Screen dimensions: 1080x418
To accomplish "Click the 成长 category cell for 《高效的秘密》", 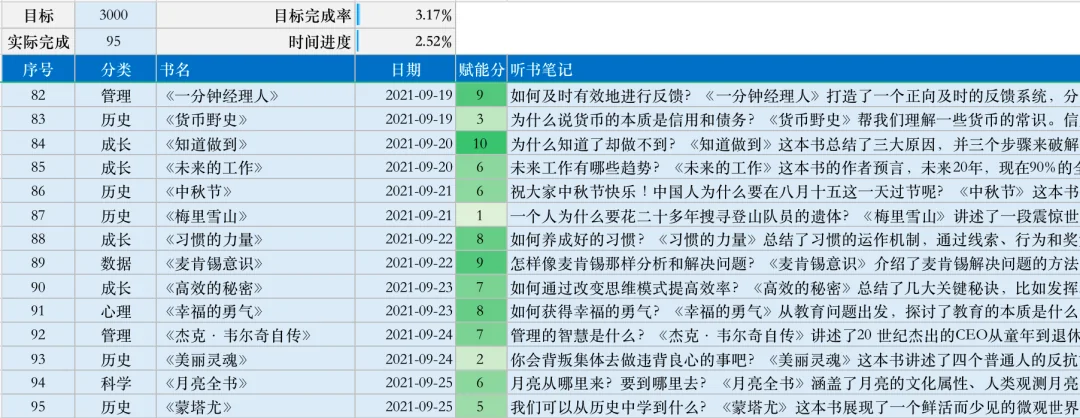I will pos(115,287).
